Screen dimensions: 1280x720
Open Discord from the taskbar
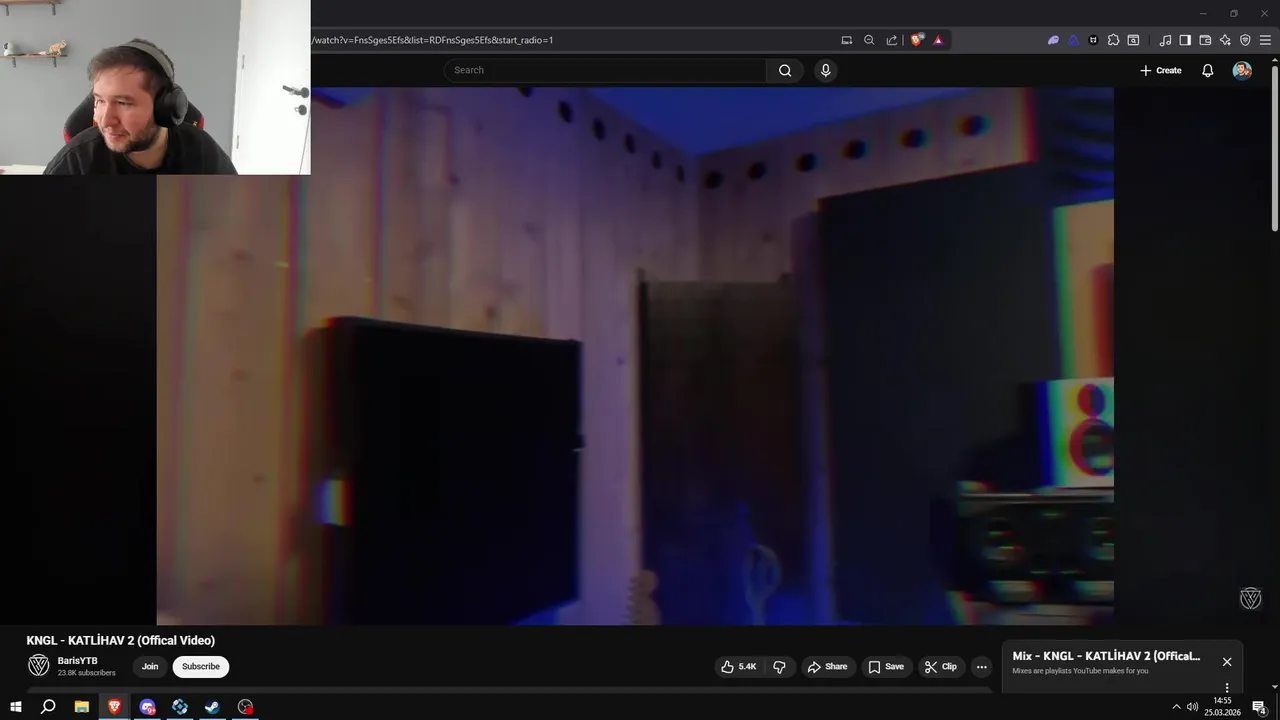(147, 707)
